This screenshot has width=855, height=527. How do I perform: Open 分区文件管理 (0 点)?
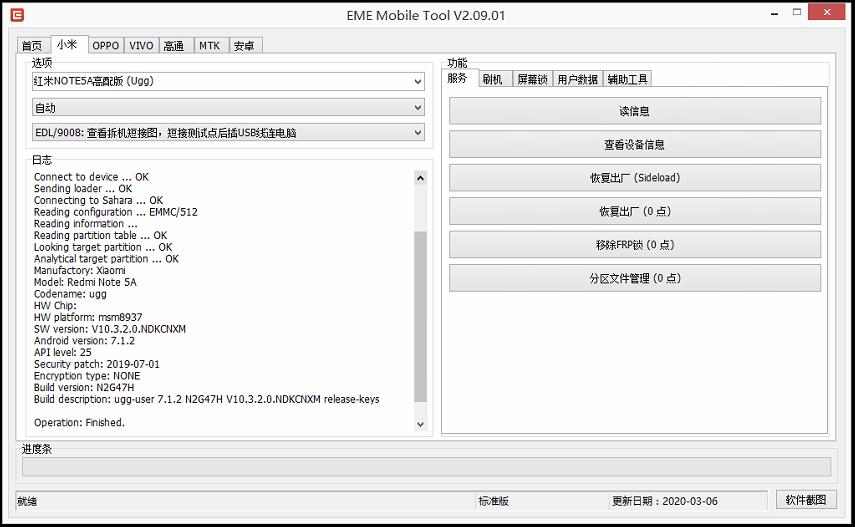tap(635, 278)
